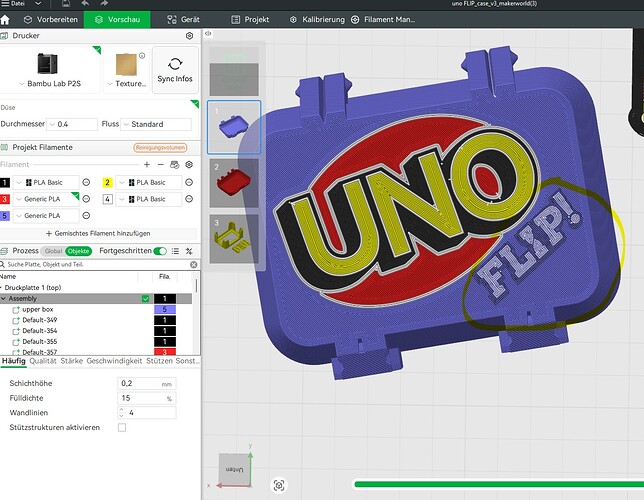Click the Schichthöhe value field
The height and width of the screenshot is (500, 644).
[147, 384]
